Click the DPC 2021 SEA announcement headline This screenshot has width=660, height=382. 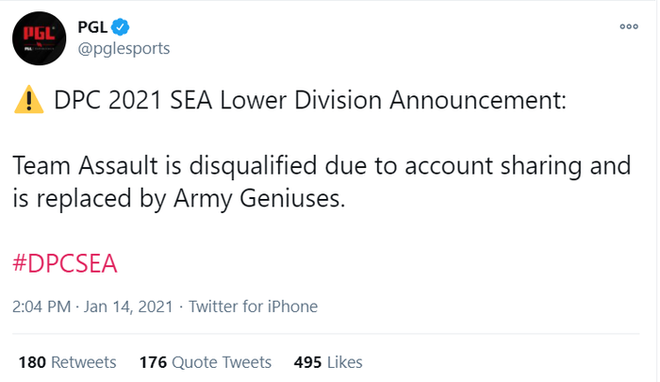pos(310,101)
